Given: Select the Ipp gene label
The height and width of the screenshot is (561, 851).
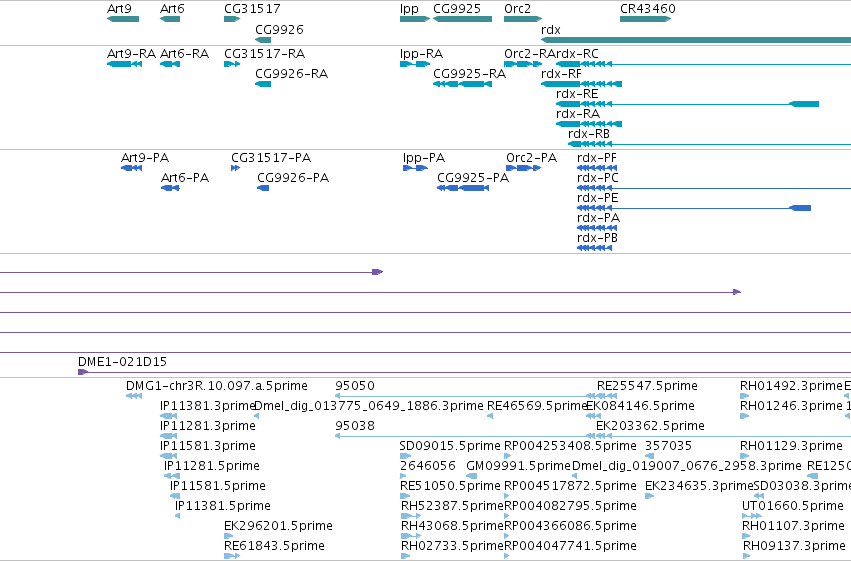Looking at the screenshot, I should (x=409, y=9).
